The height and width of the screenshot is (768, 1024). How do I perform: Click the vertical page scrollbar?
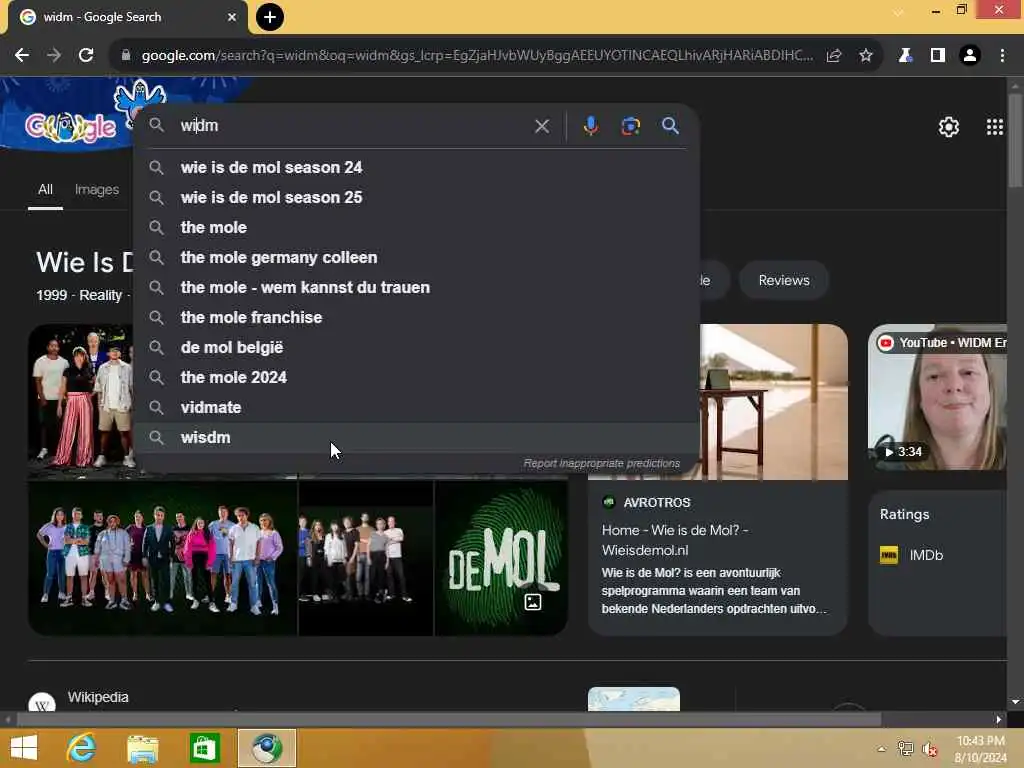pos(1015,140)
